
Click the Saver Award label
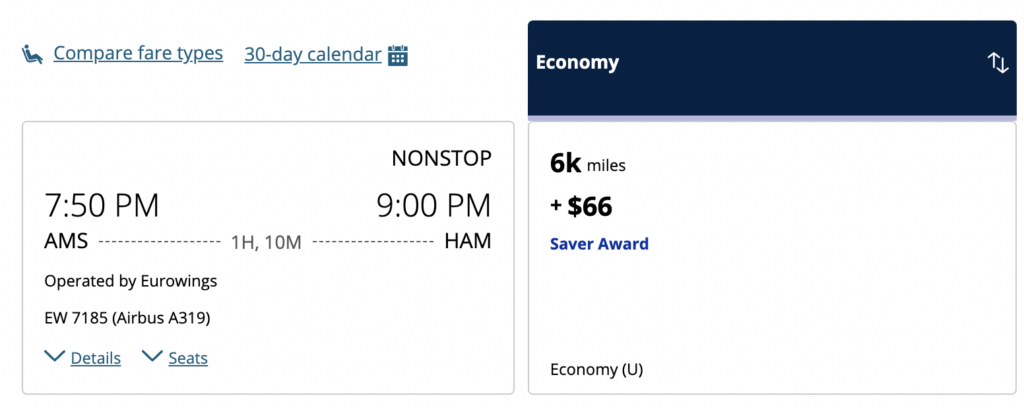pos(599,244)
